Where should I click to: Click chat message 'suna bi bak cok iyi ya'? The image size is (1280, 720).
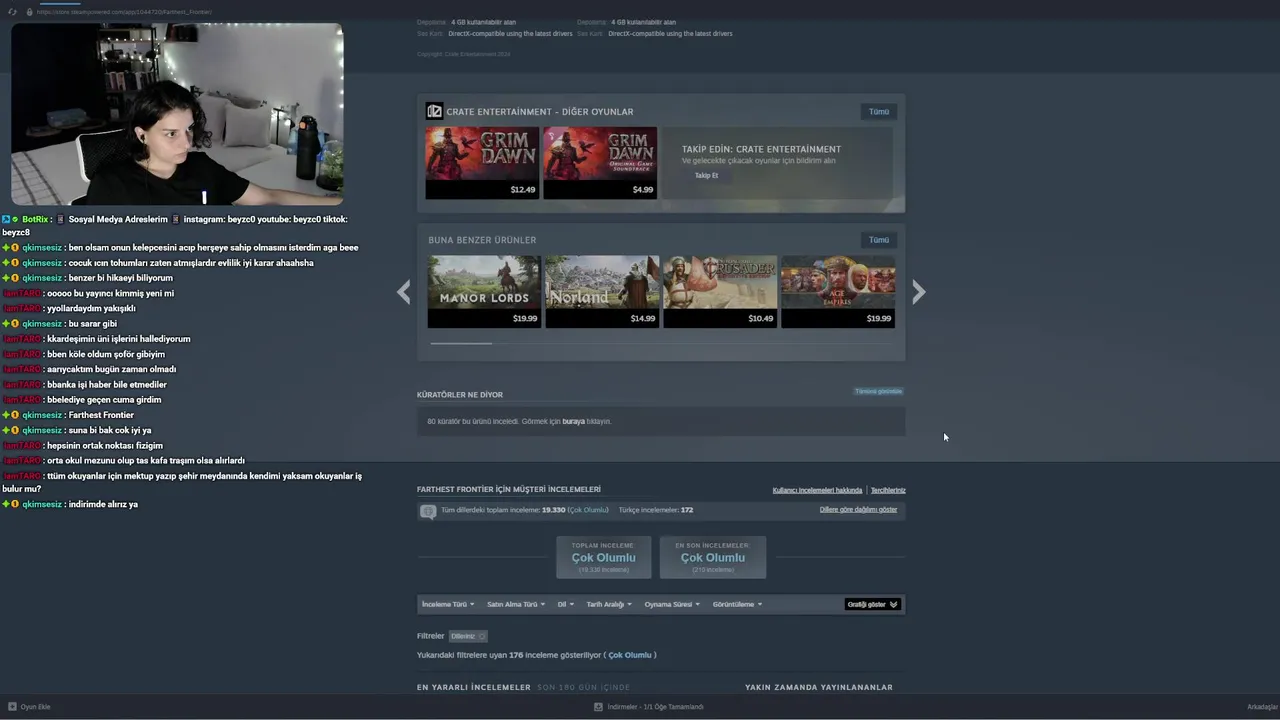[x=110, y=430]
